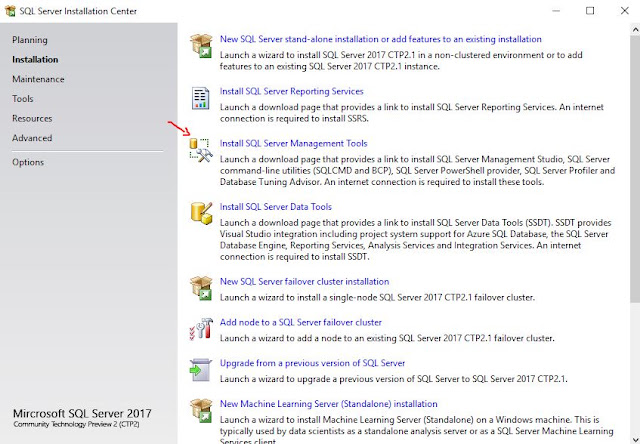This screenshot has height=444, width=640.
Task: Click the SQL Server Installation Center title icon
Action: (x=10, y=11)
